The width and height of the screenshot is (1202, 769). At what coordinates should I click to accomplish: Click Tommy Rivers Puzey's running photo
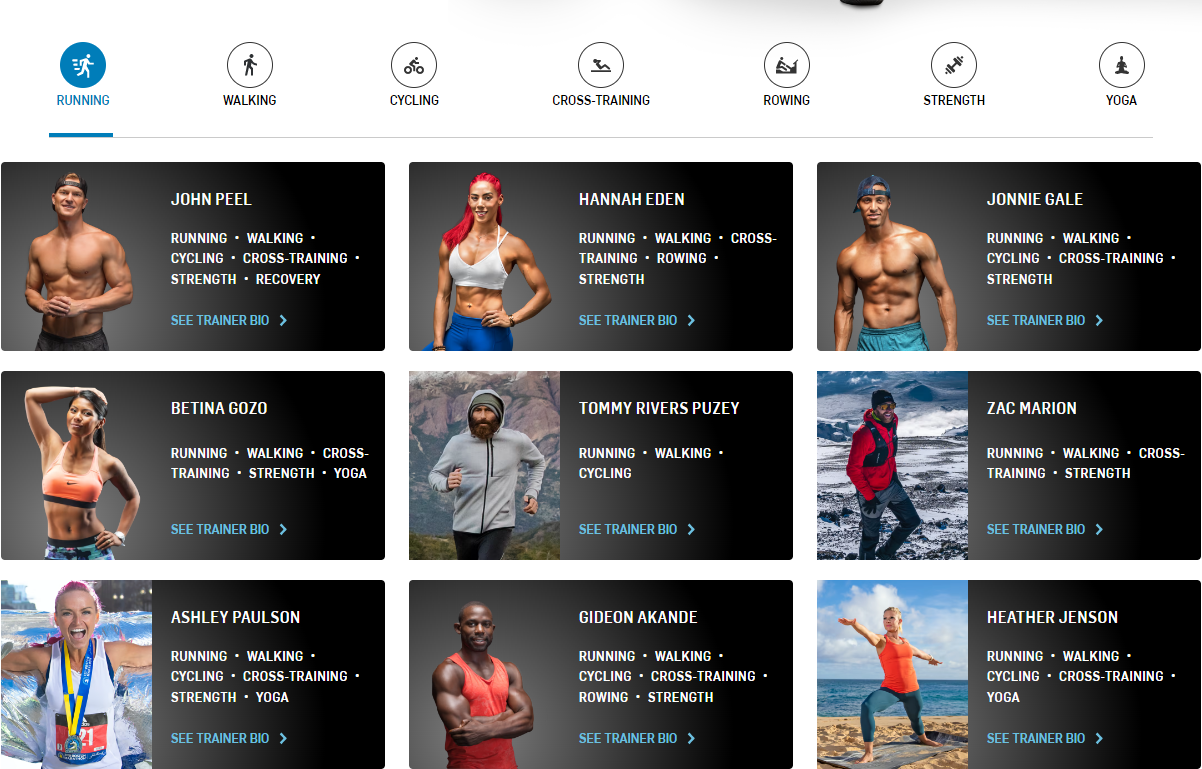tap(485, 465)
